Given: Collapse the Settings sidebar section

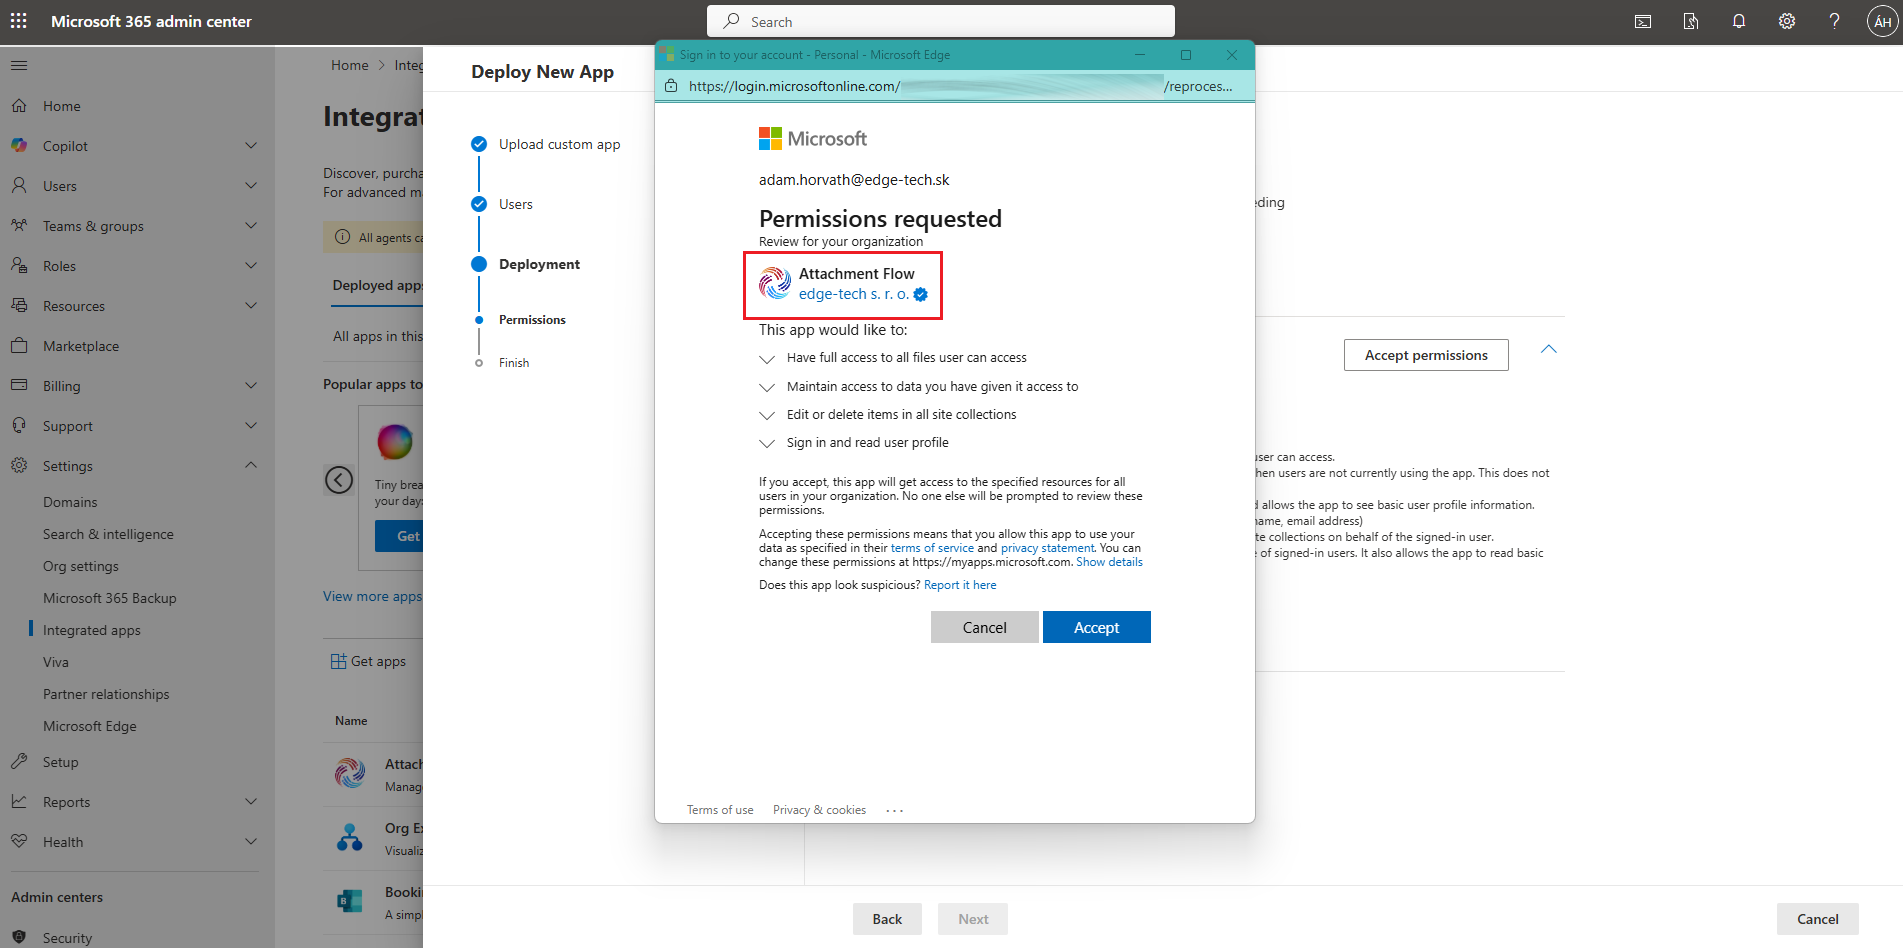Looking at the screenshot, I should coord(250,465).
